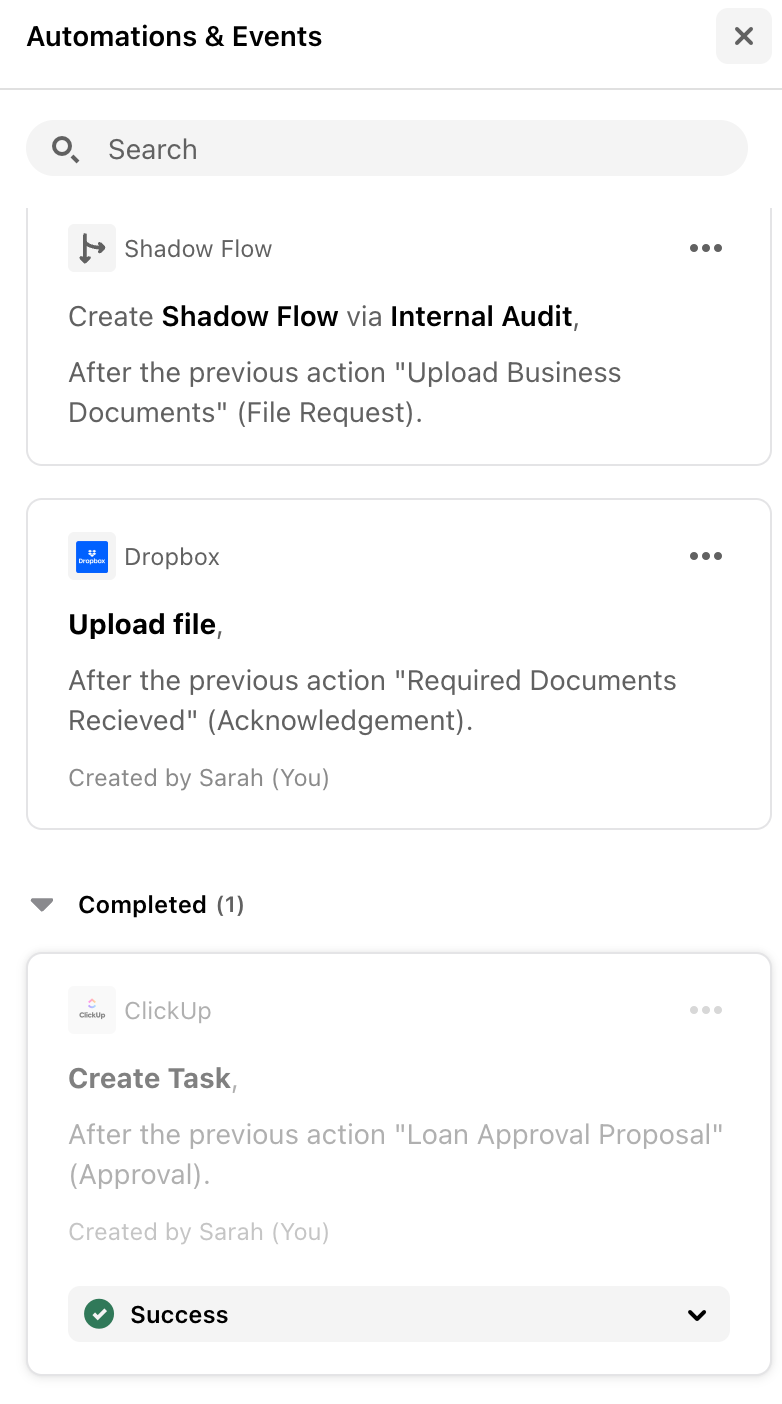The height and width of the screenshot is (1404, 782).
Task: Close the Automations & Events panel
Action: click(744, 37)
